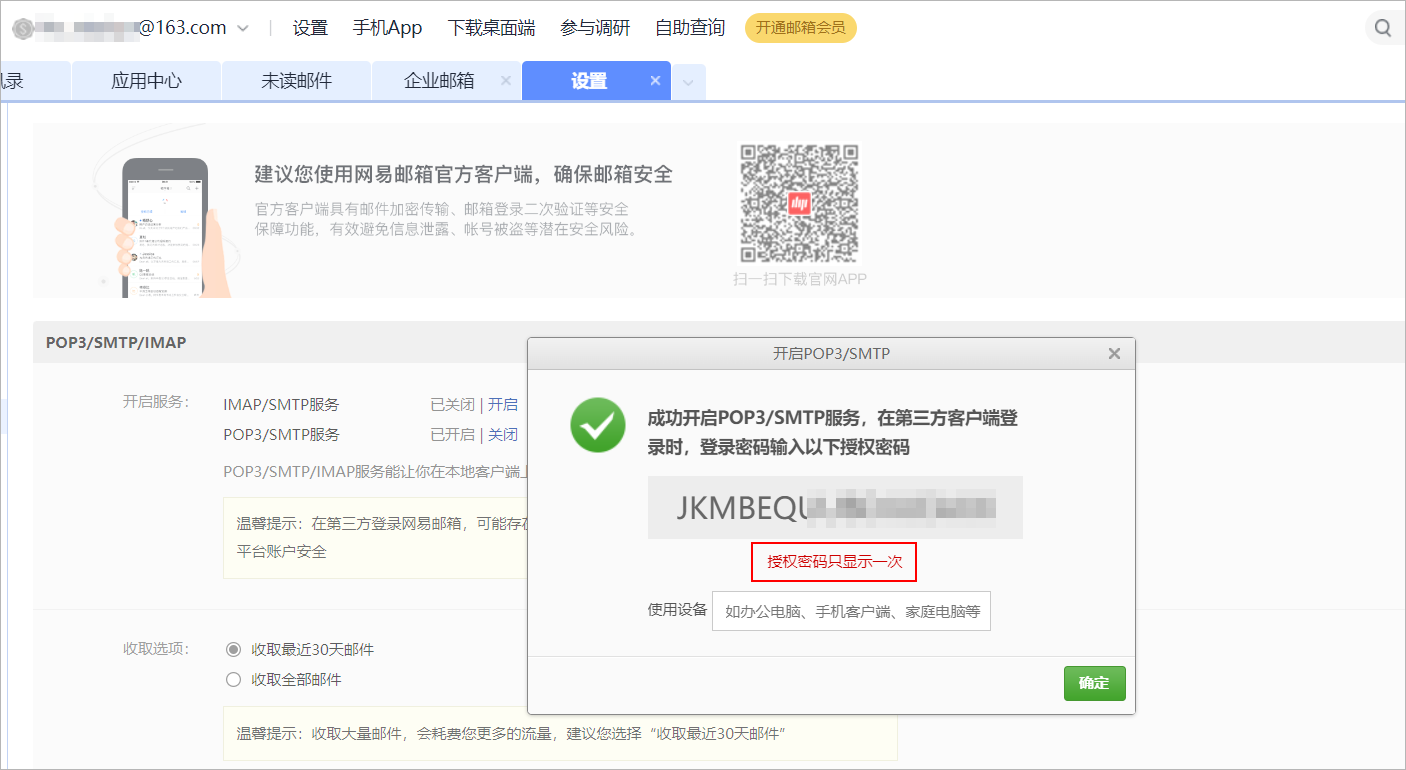
Task: Open the search magnifier icon
Action: coord(1383,28)
